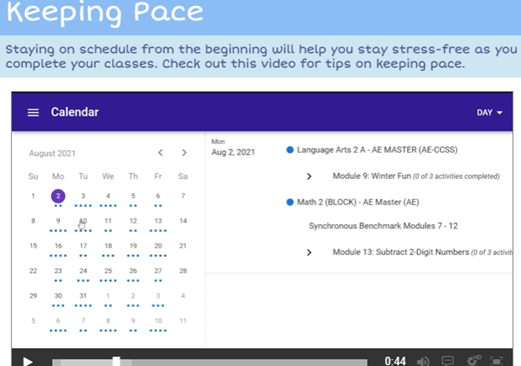Select August 31 in the calendar

[83, 296]
